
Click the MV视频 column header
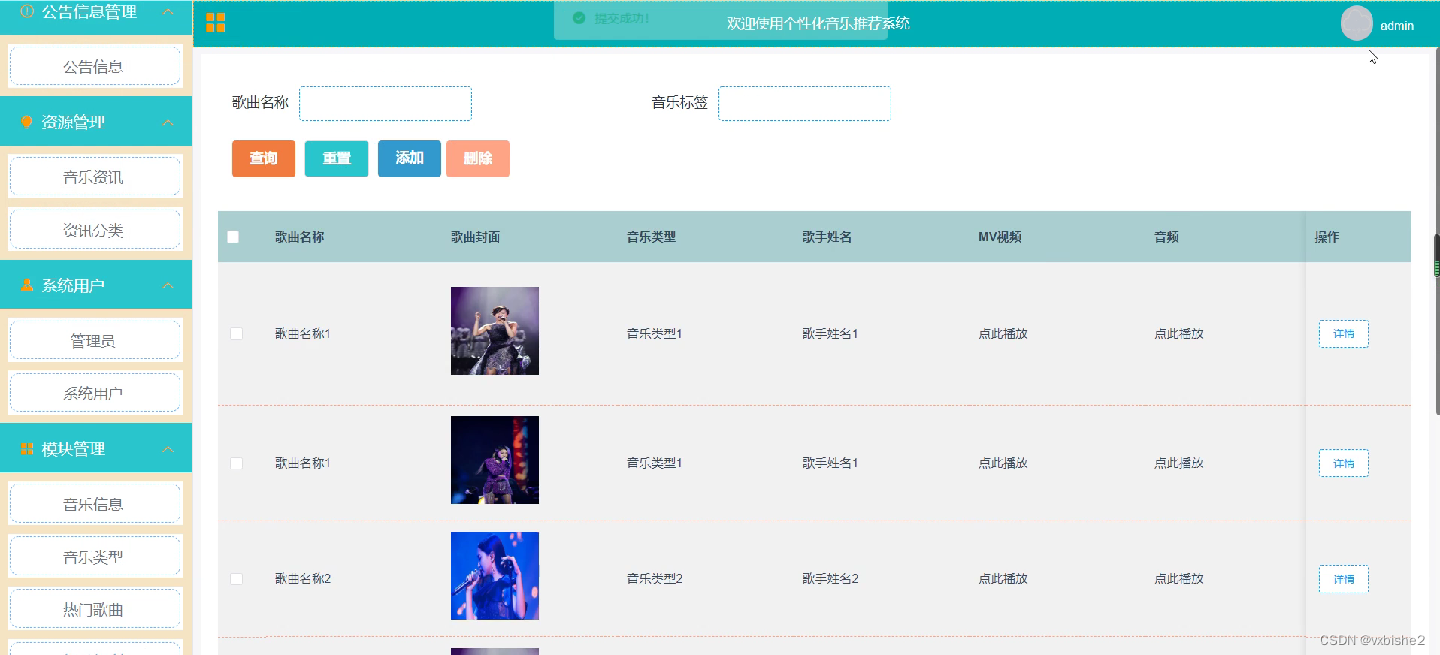(x=1000, y=237)
